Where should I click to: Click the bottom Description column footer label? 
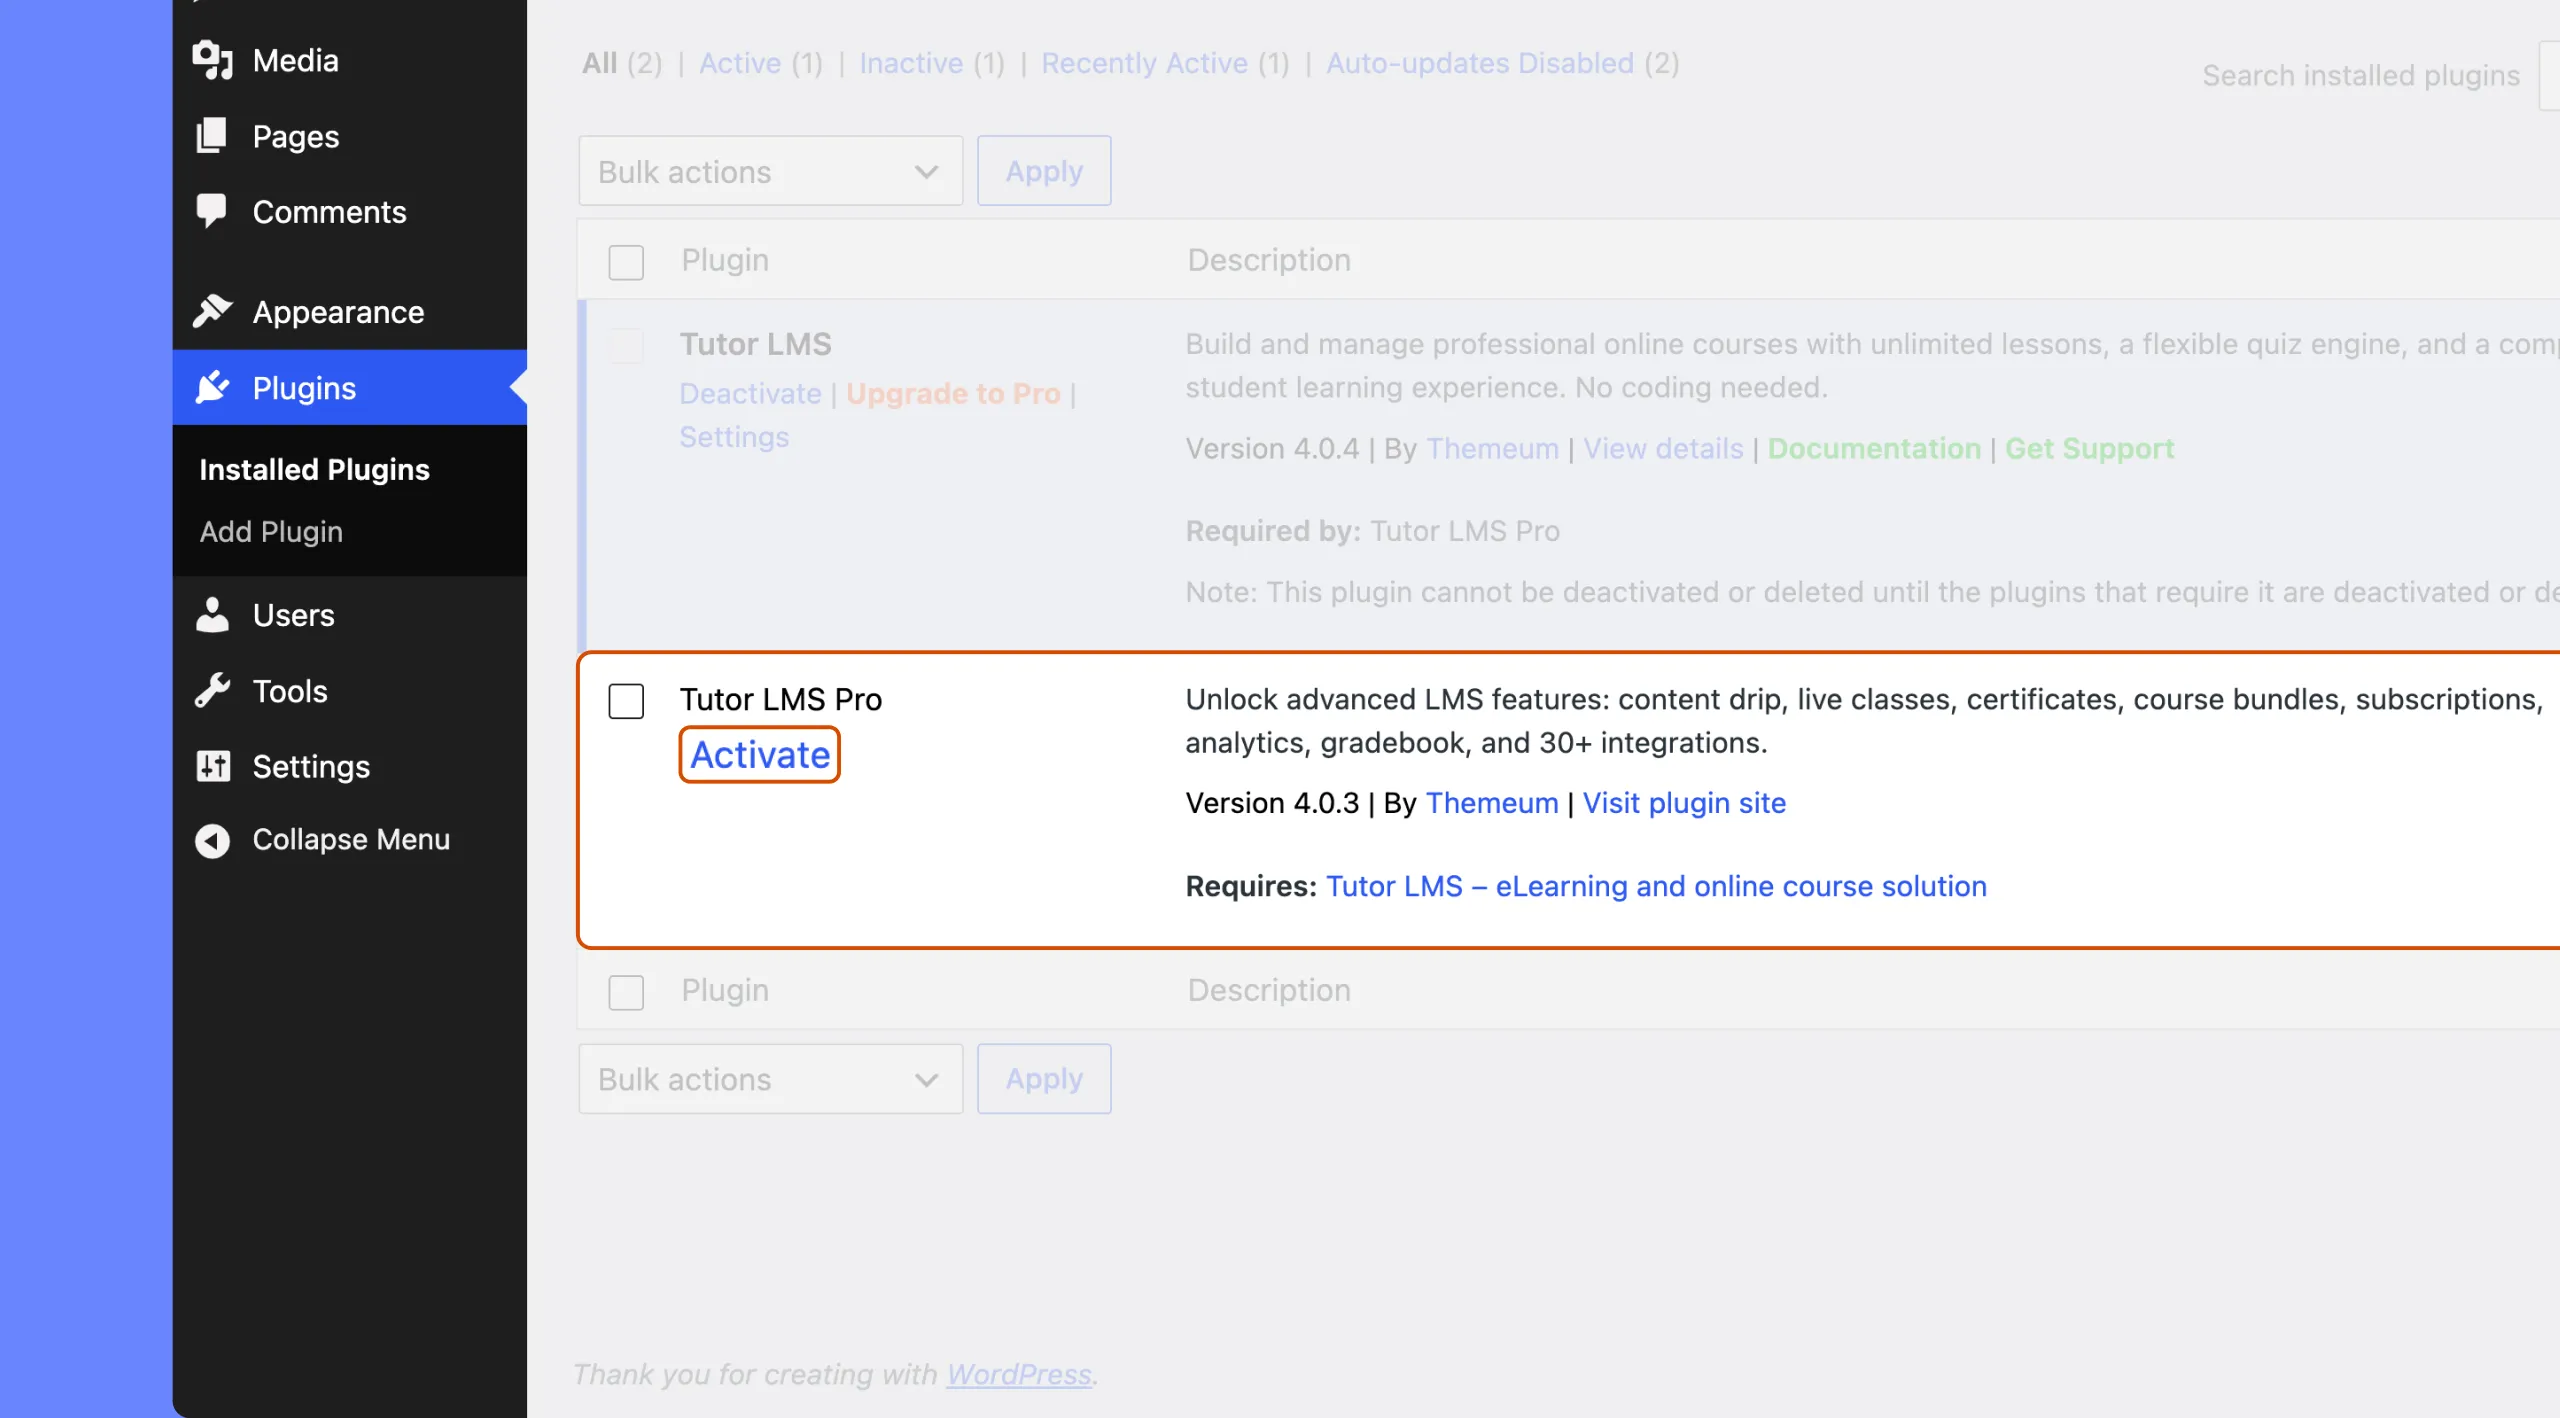(1269, 990)
